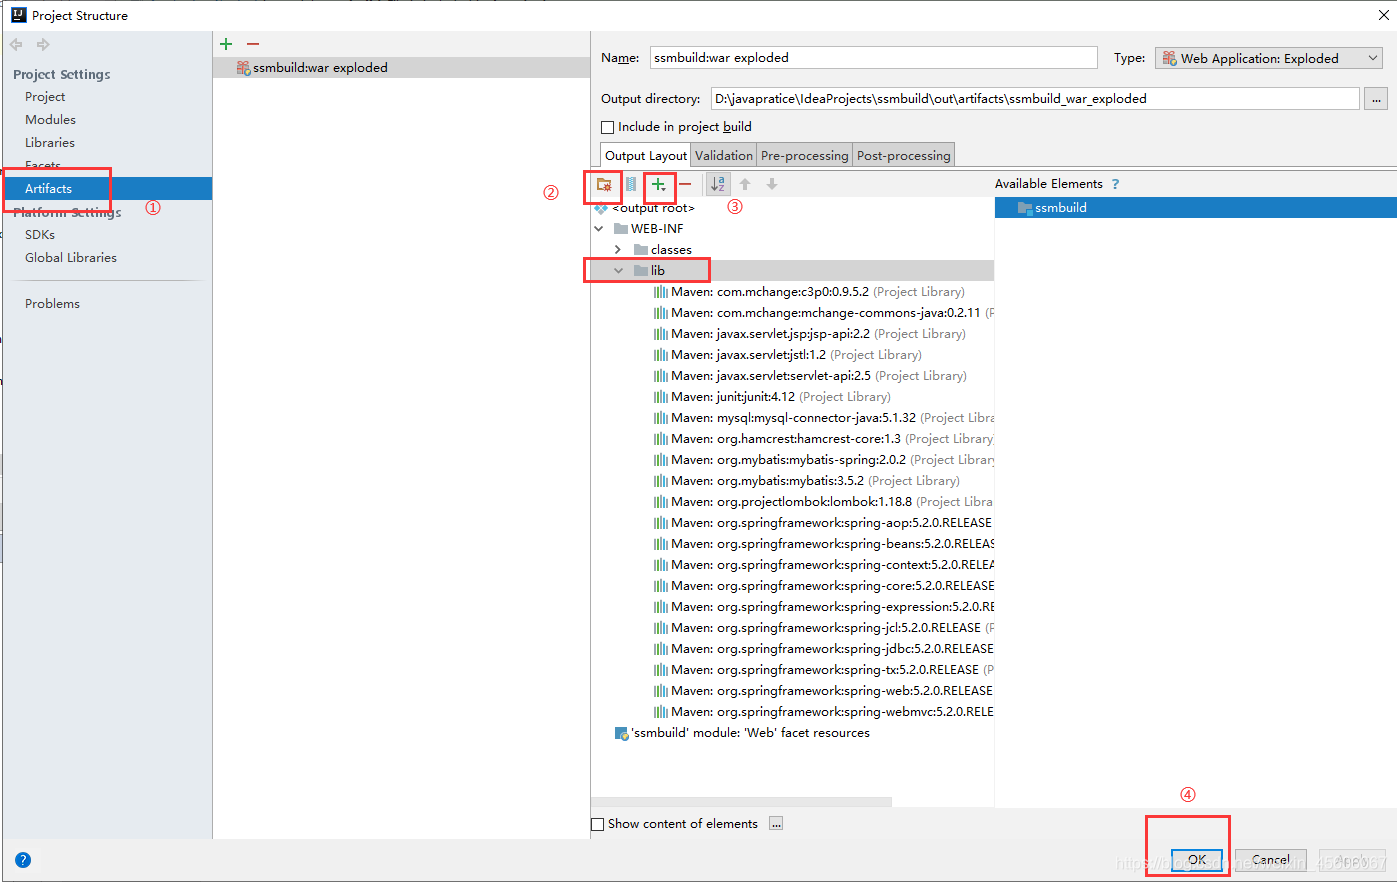Add a new artifact with green plus
1397x882 pixels.
226,43
